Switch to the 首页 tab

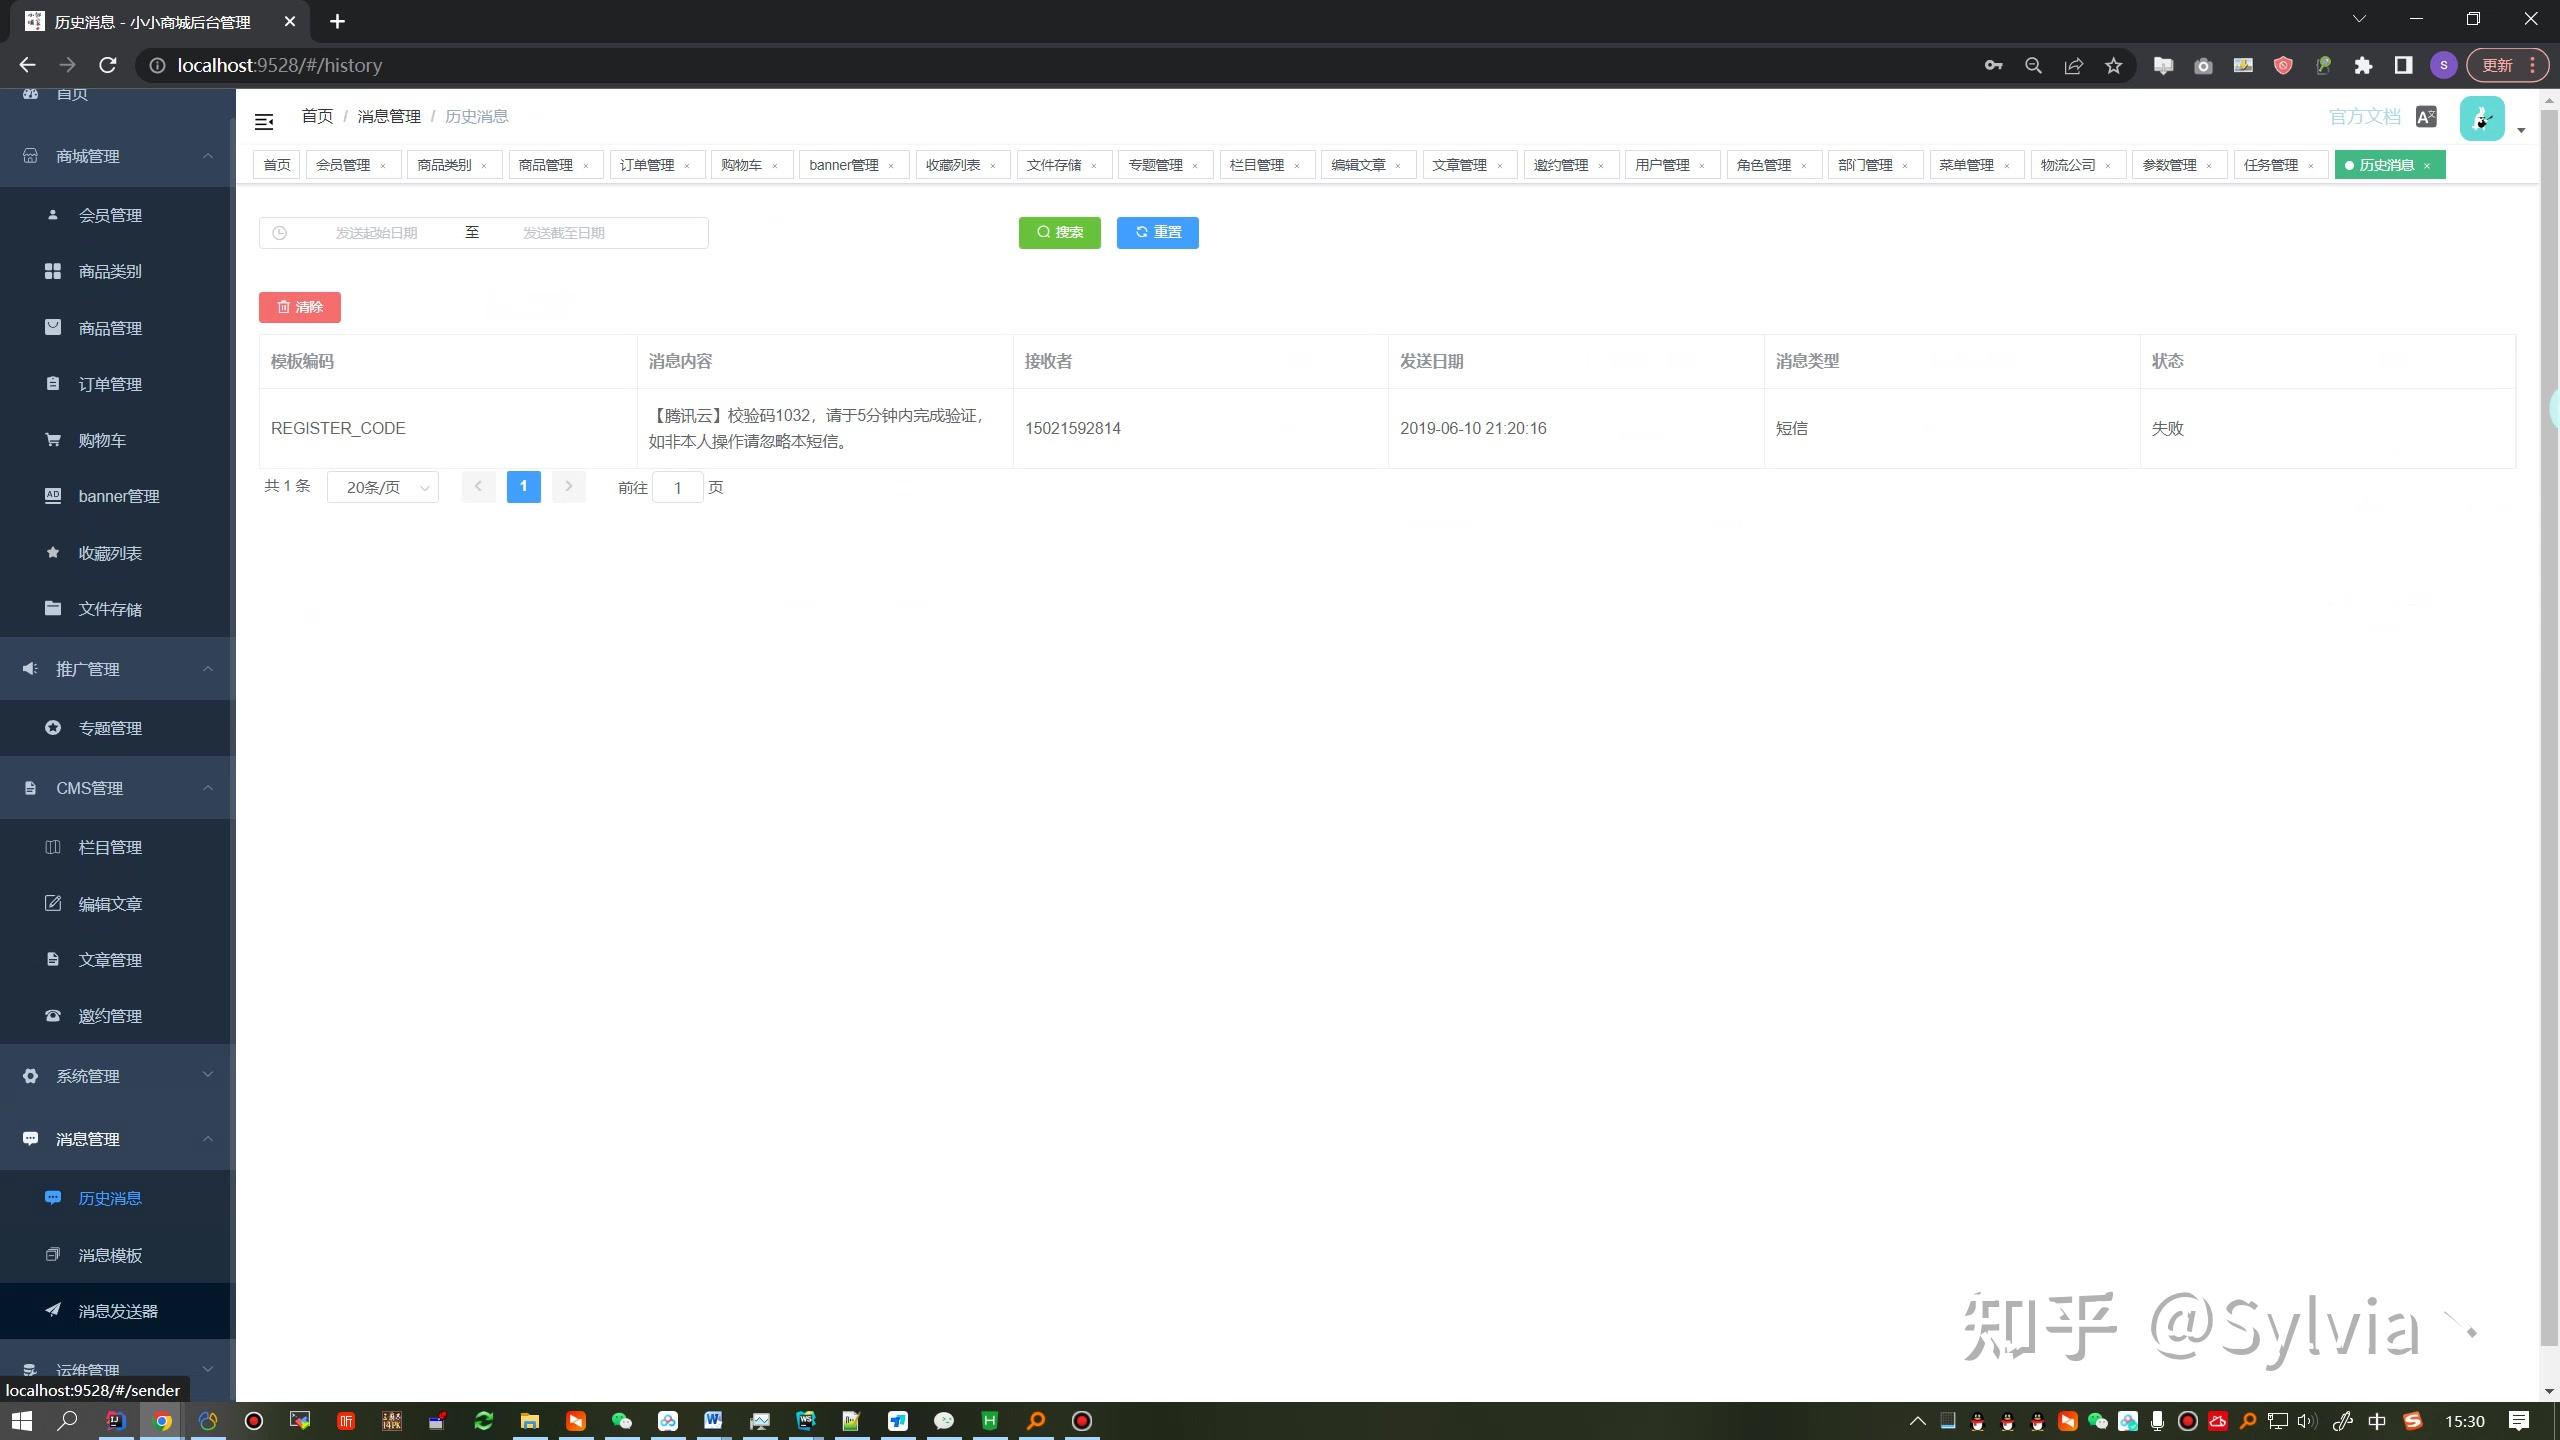(276, 164)
